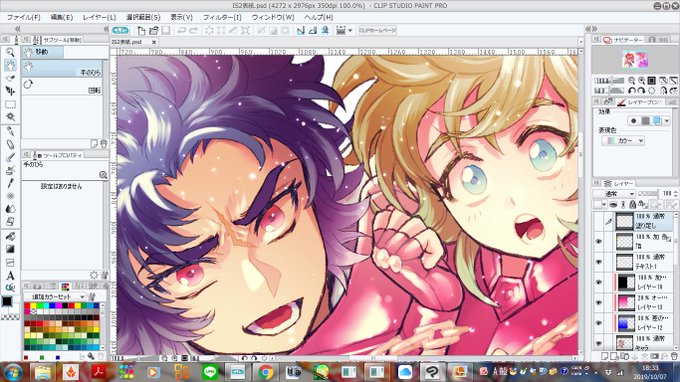Adjust the layer opacity slider
The height and width of the screenshot is (382, 680).
coord(647,193)
